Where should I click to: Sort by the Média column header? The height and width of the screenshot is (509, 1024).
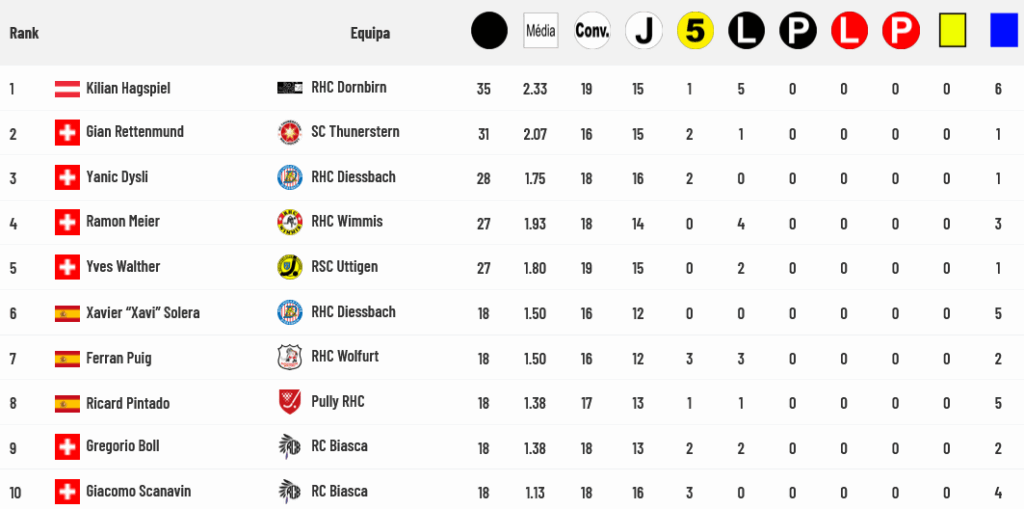540,31
